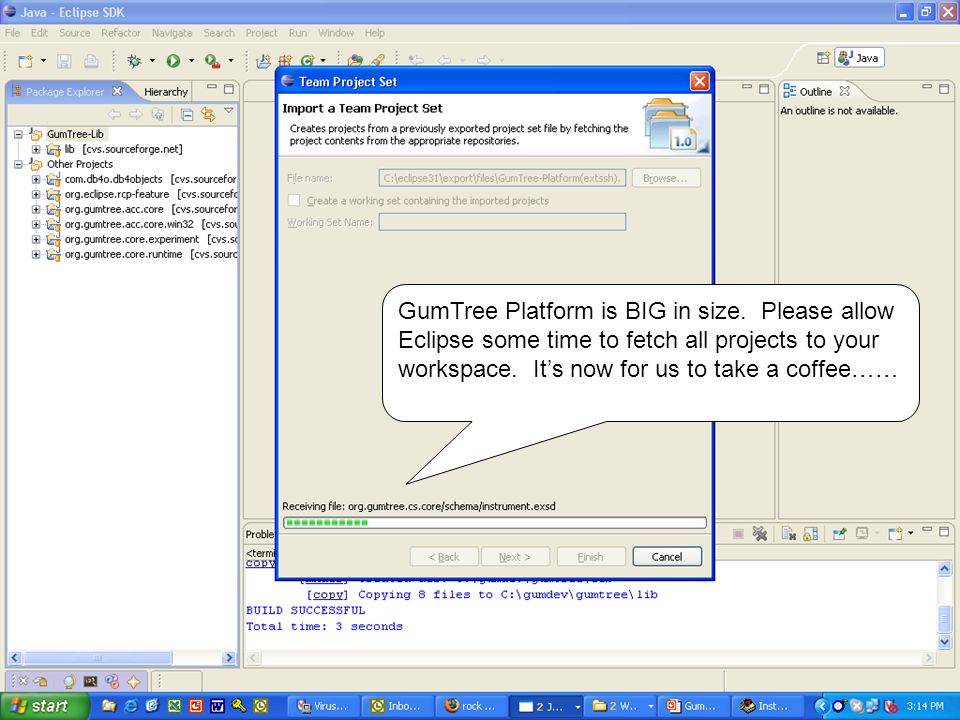Close the Package Explorer tab
Image resolution: width=960 pixels, height=720 pixels.
pos(117,91)
